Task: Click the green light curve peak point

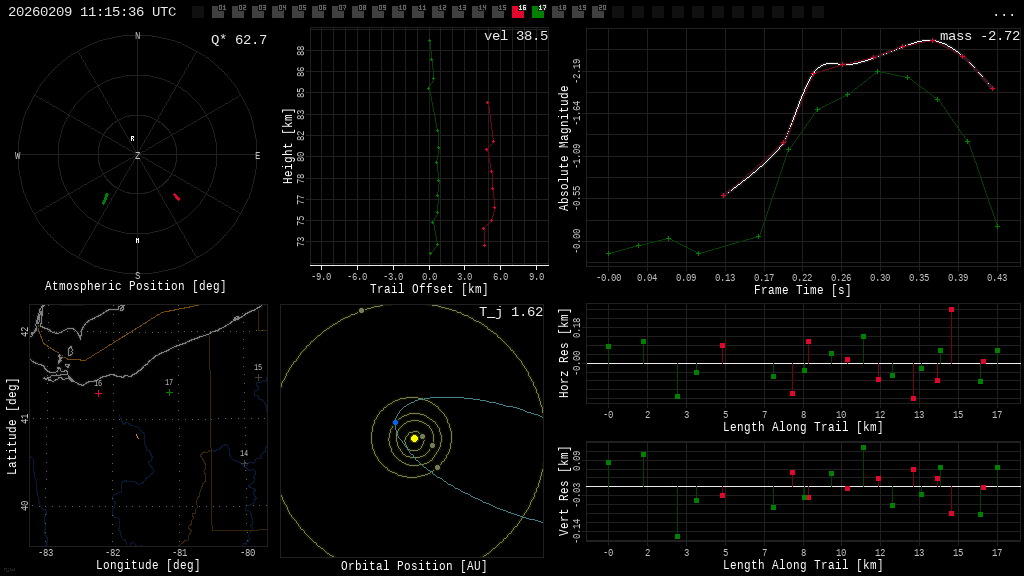Action: (x=878, y=72)
